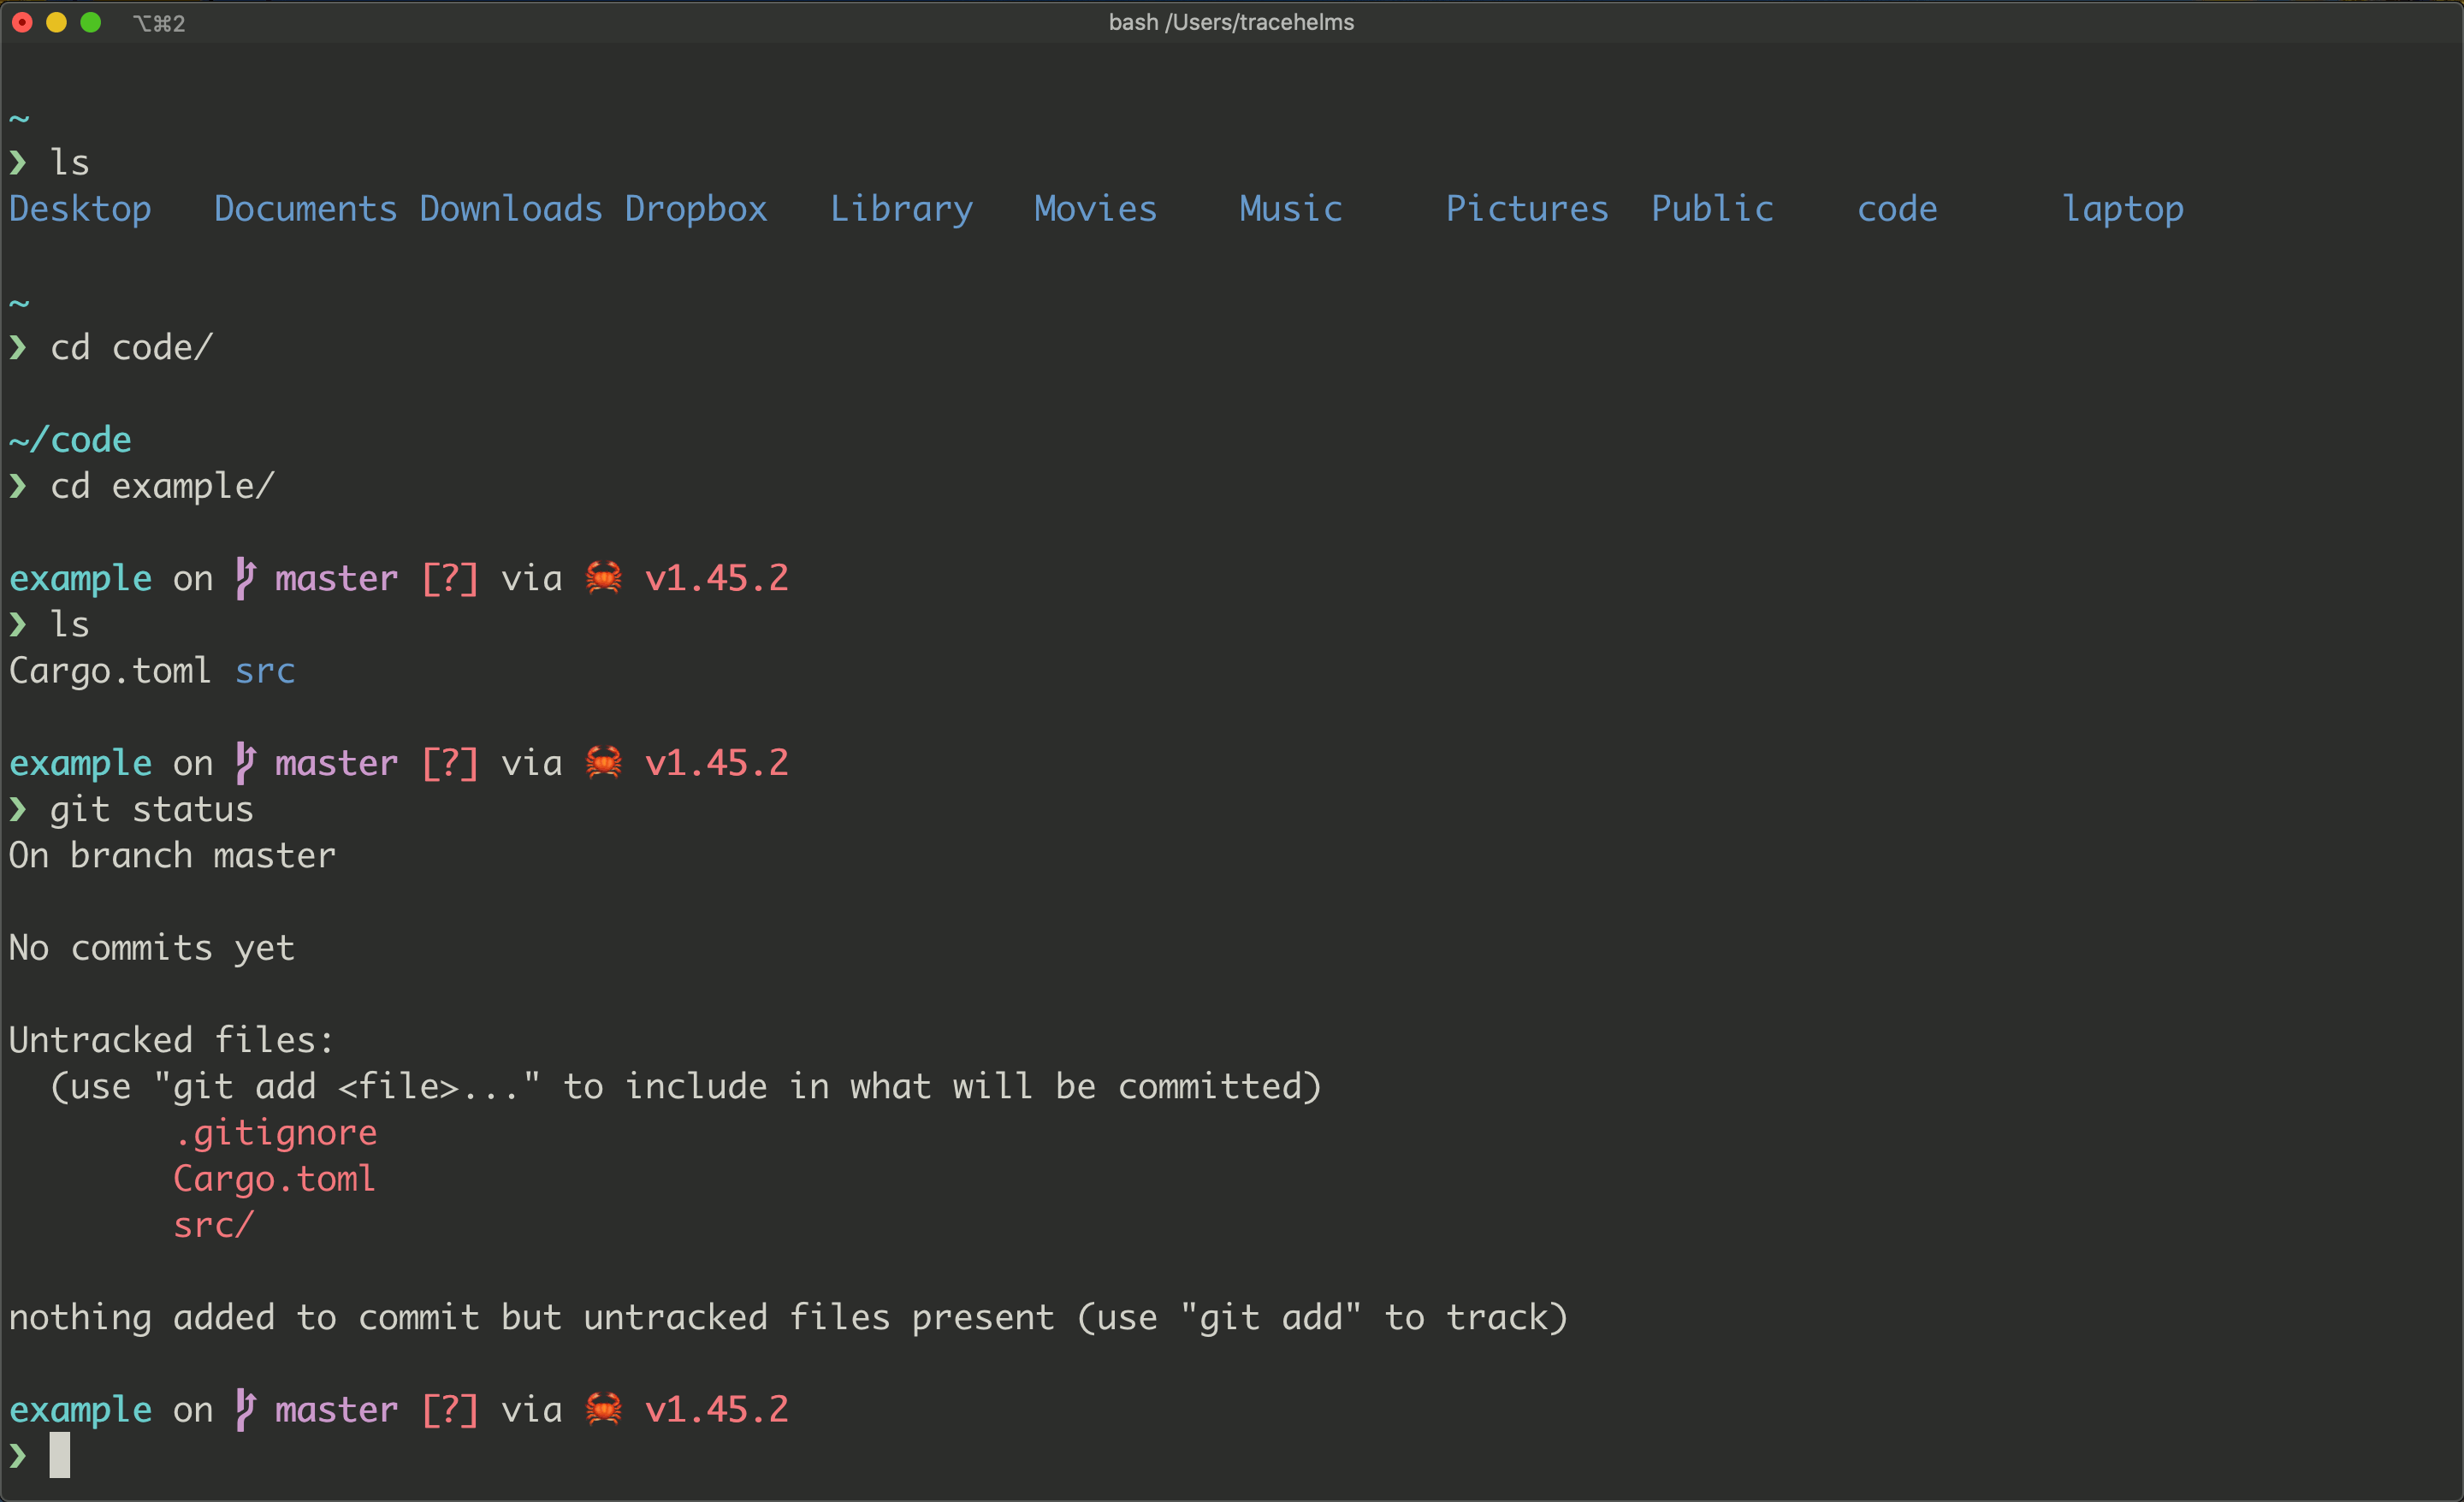Click the git branch icon in last prompt
Viewport: 2464px width, 1502px height.
pyautogui.click(x=245, y=1409)
